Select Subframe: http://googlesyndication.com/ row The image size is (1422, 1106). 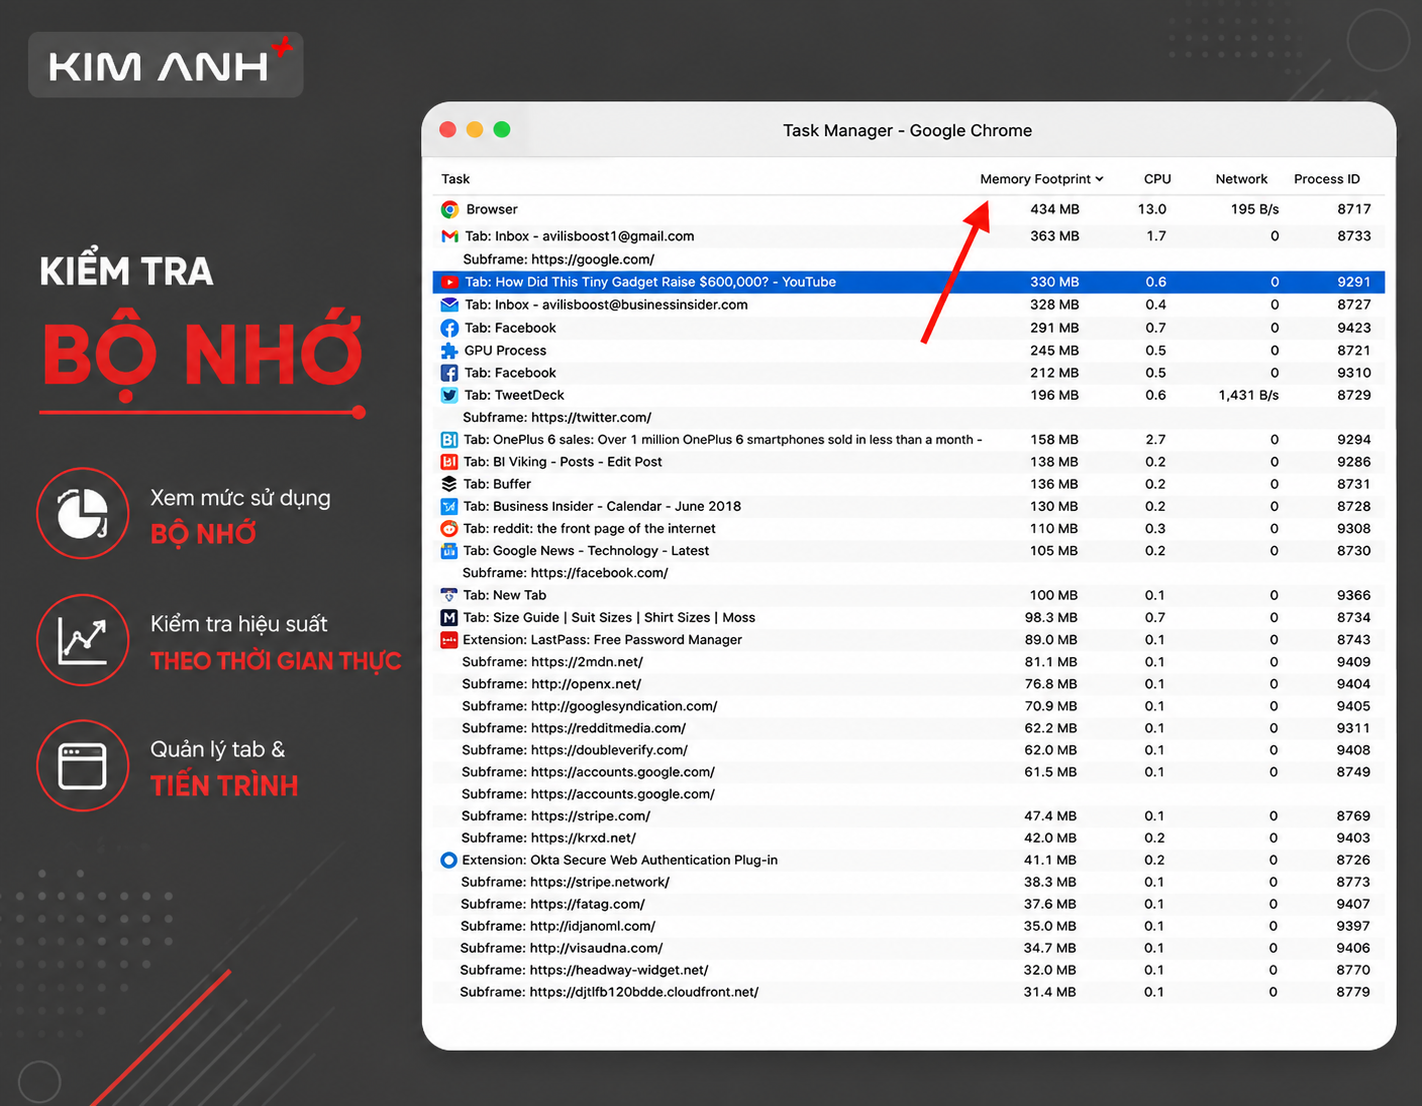pos(908,706)
